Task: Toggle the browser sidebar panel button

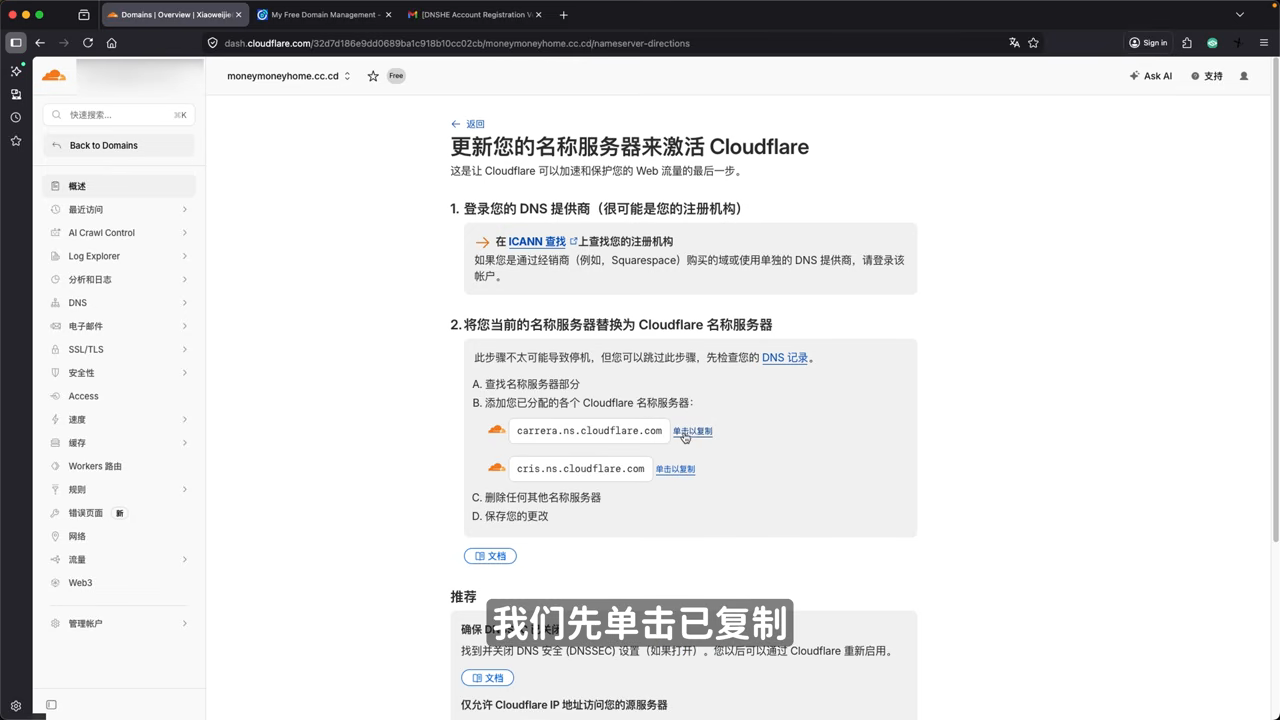Action: (15, 43)
